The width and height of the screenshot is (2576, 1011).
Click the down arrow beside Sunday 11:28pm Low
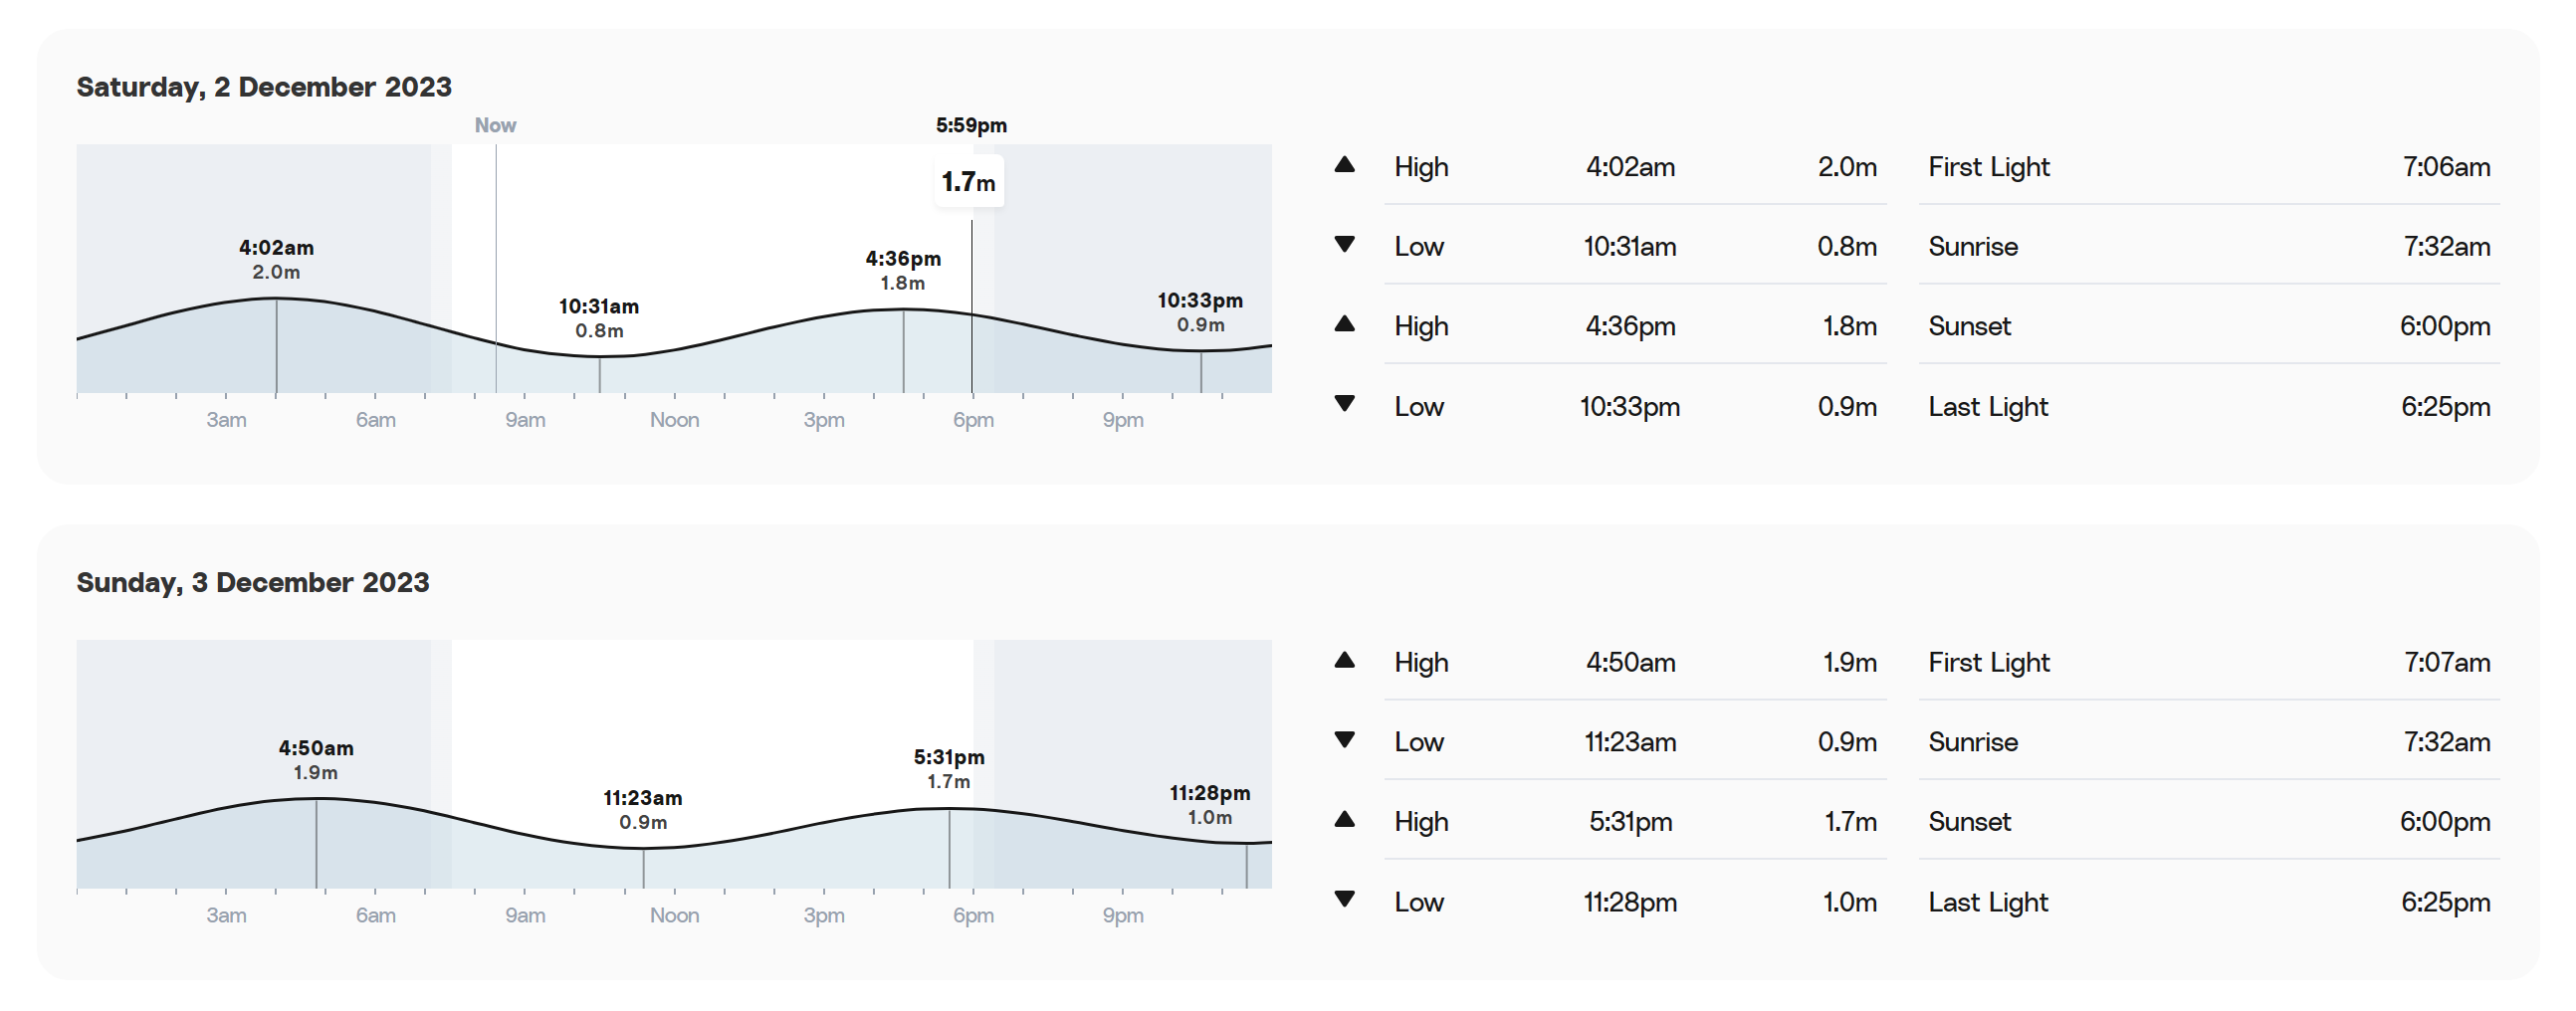(x=1344, y=900)
